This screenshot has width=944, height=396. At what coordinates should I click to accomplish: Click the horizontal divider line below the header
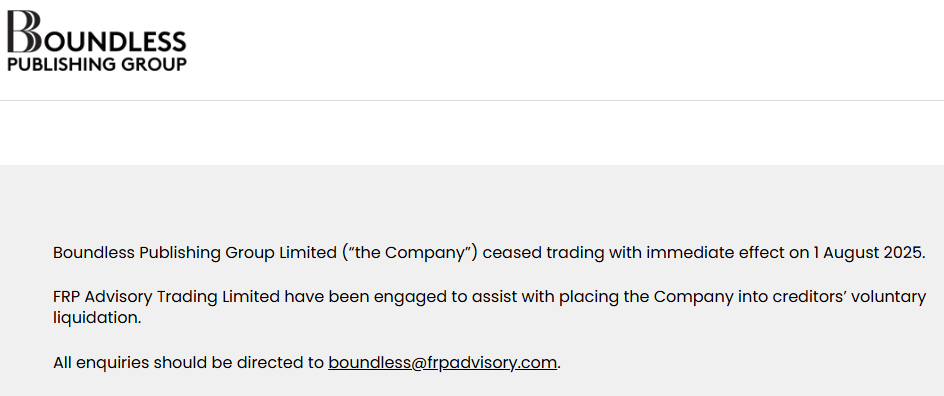(472, 101)
